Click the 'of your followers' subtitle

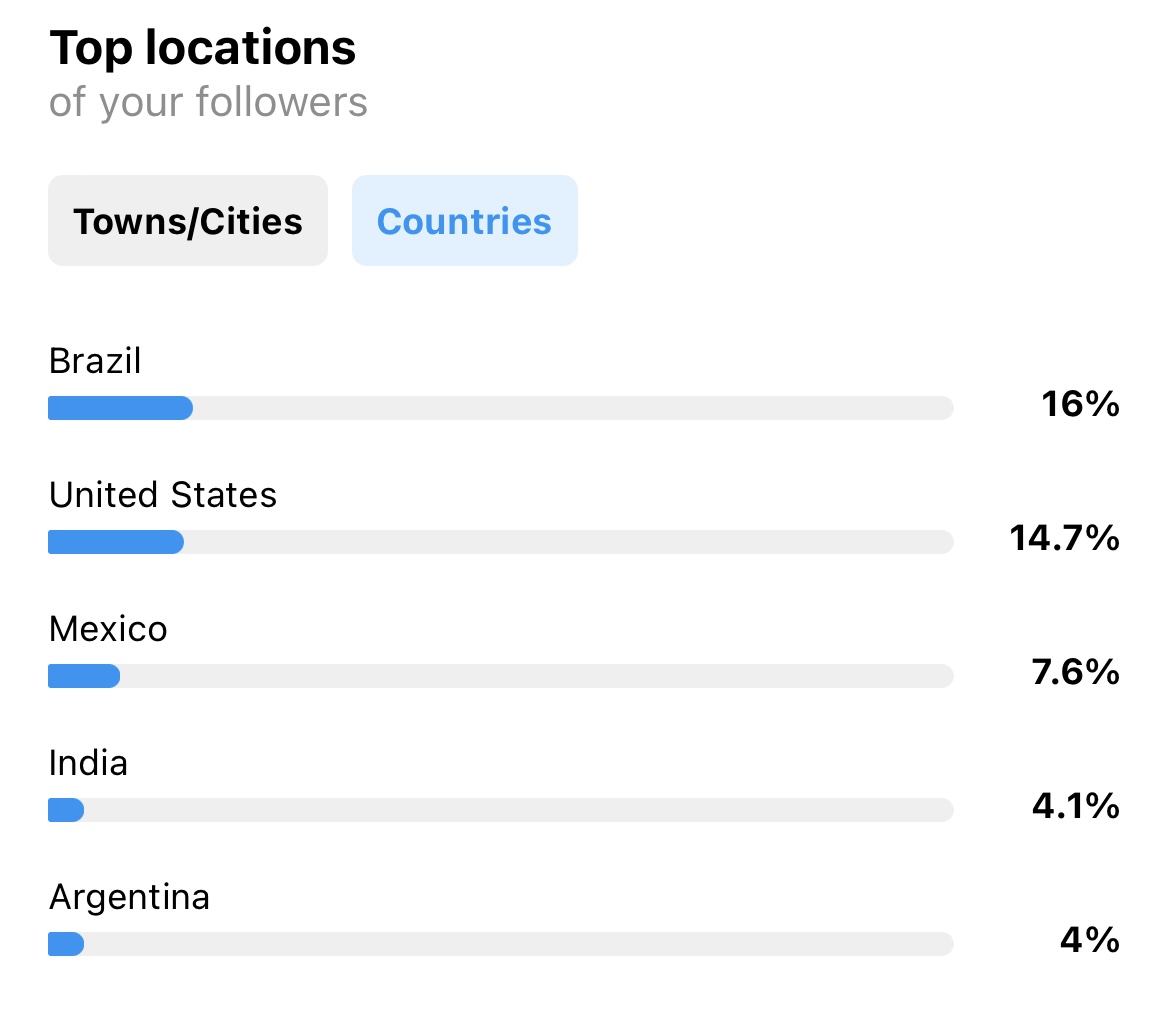tap(208, 103)
